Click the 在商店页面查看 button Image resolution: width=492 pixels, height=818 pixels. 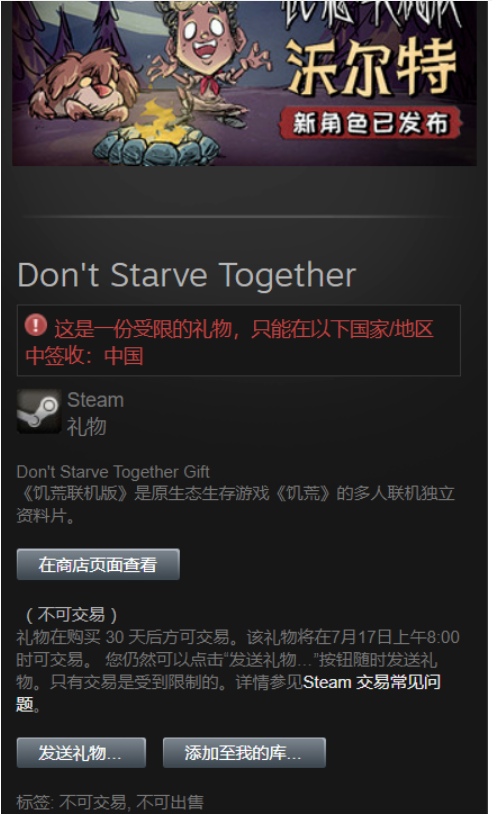[x=98, y=564]
